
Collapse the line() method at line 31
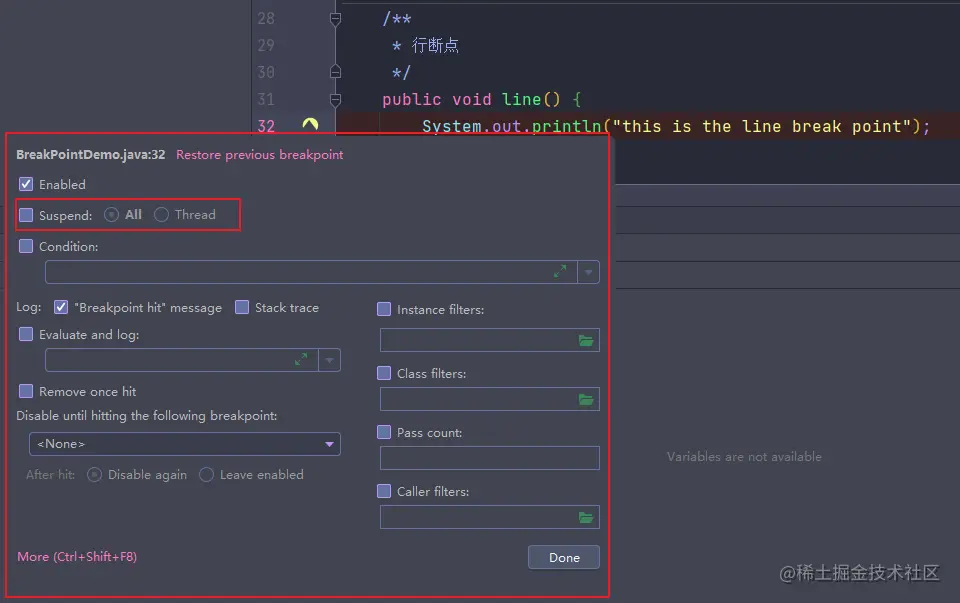point(336,99)
